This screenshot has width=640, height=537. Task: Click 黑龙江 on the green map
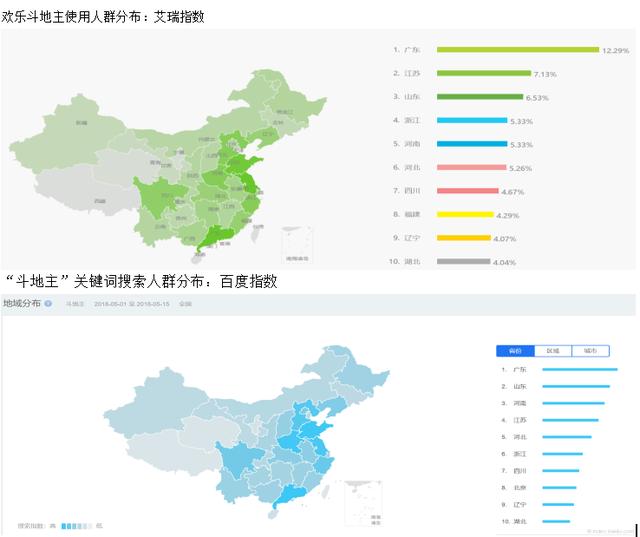[285, 112]
